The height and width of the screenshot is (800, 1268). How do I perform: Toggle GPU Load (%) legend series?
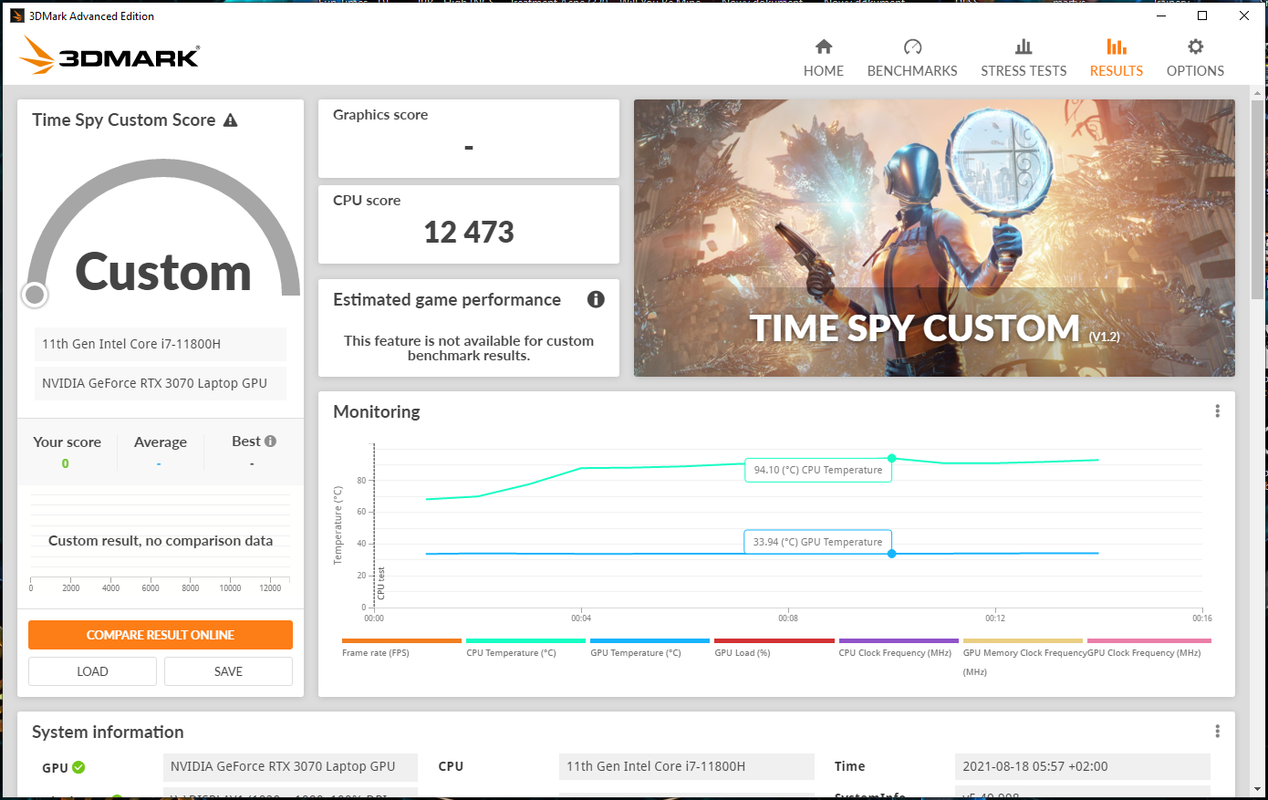(774, 647)
